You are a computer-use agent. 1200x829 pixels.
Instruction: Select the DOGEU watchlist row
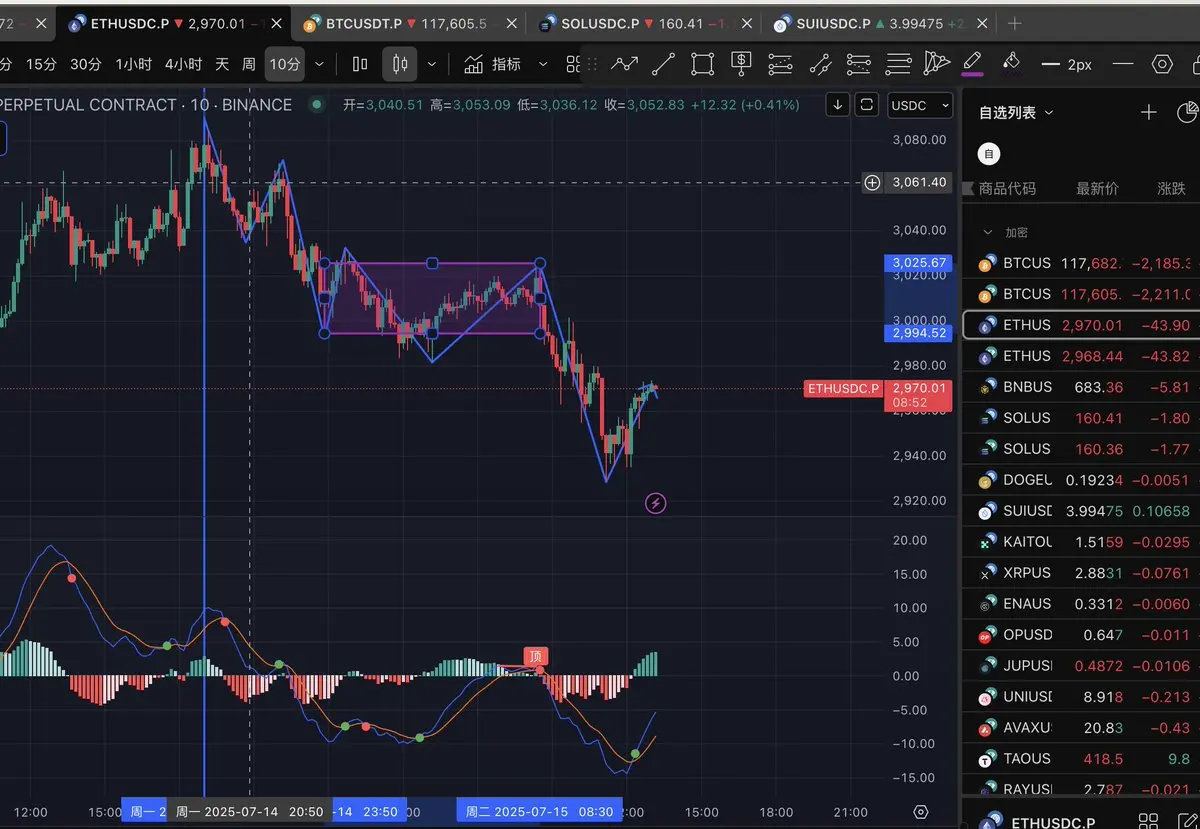point(1081,480)
